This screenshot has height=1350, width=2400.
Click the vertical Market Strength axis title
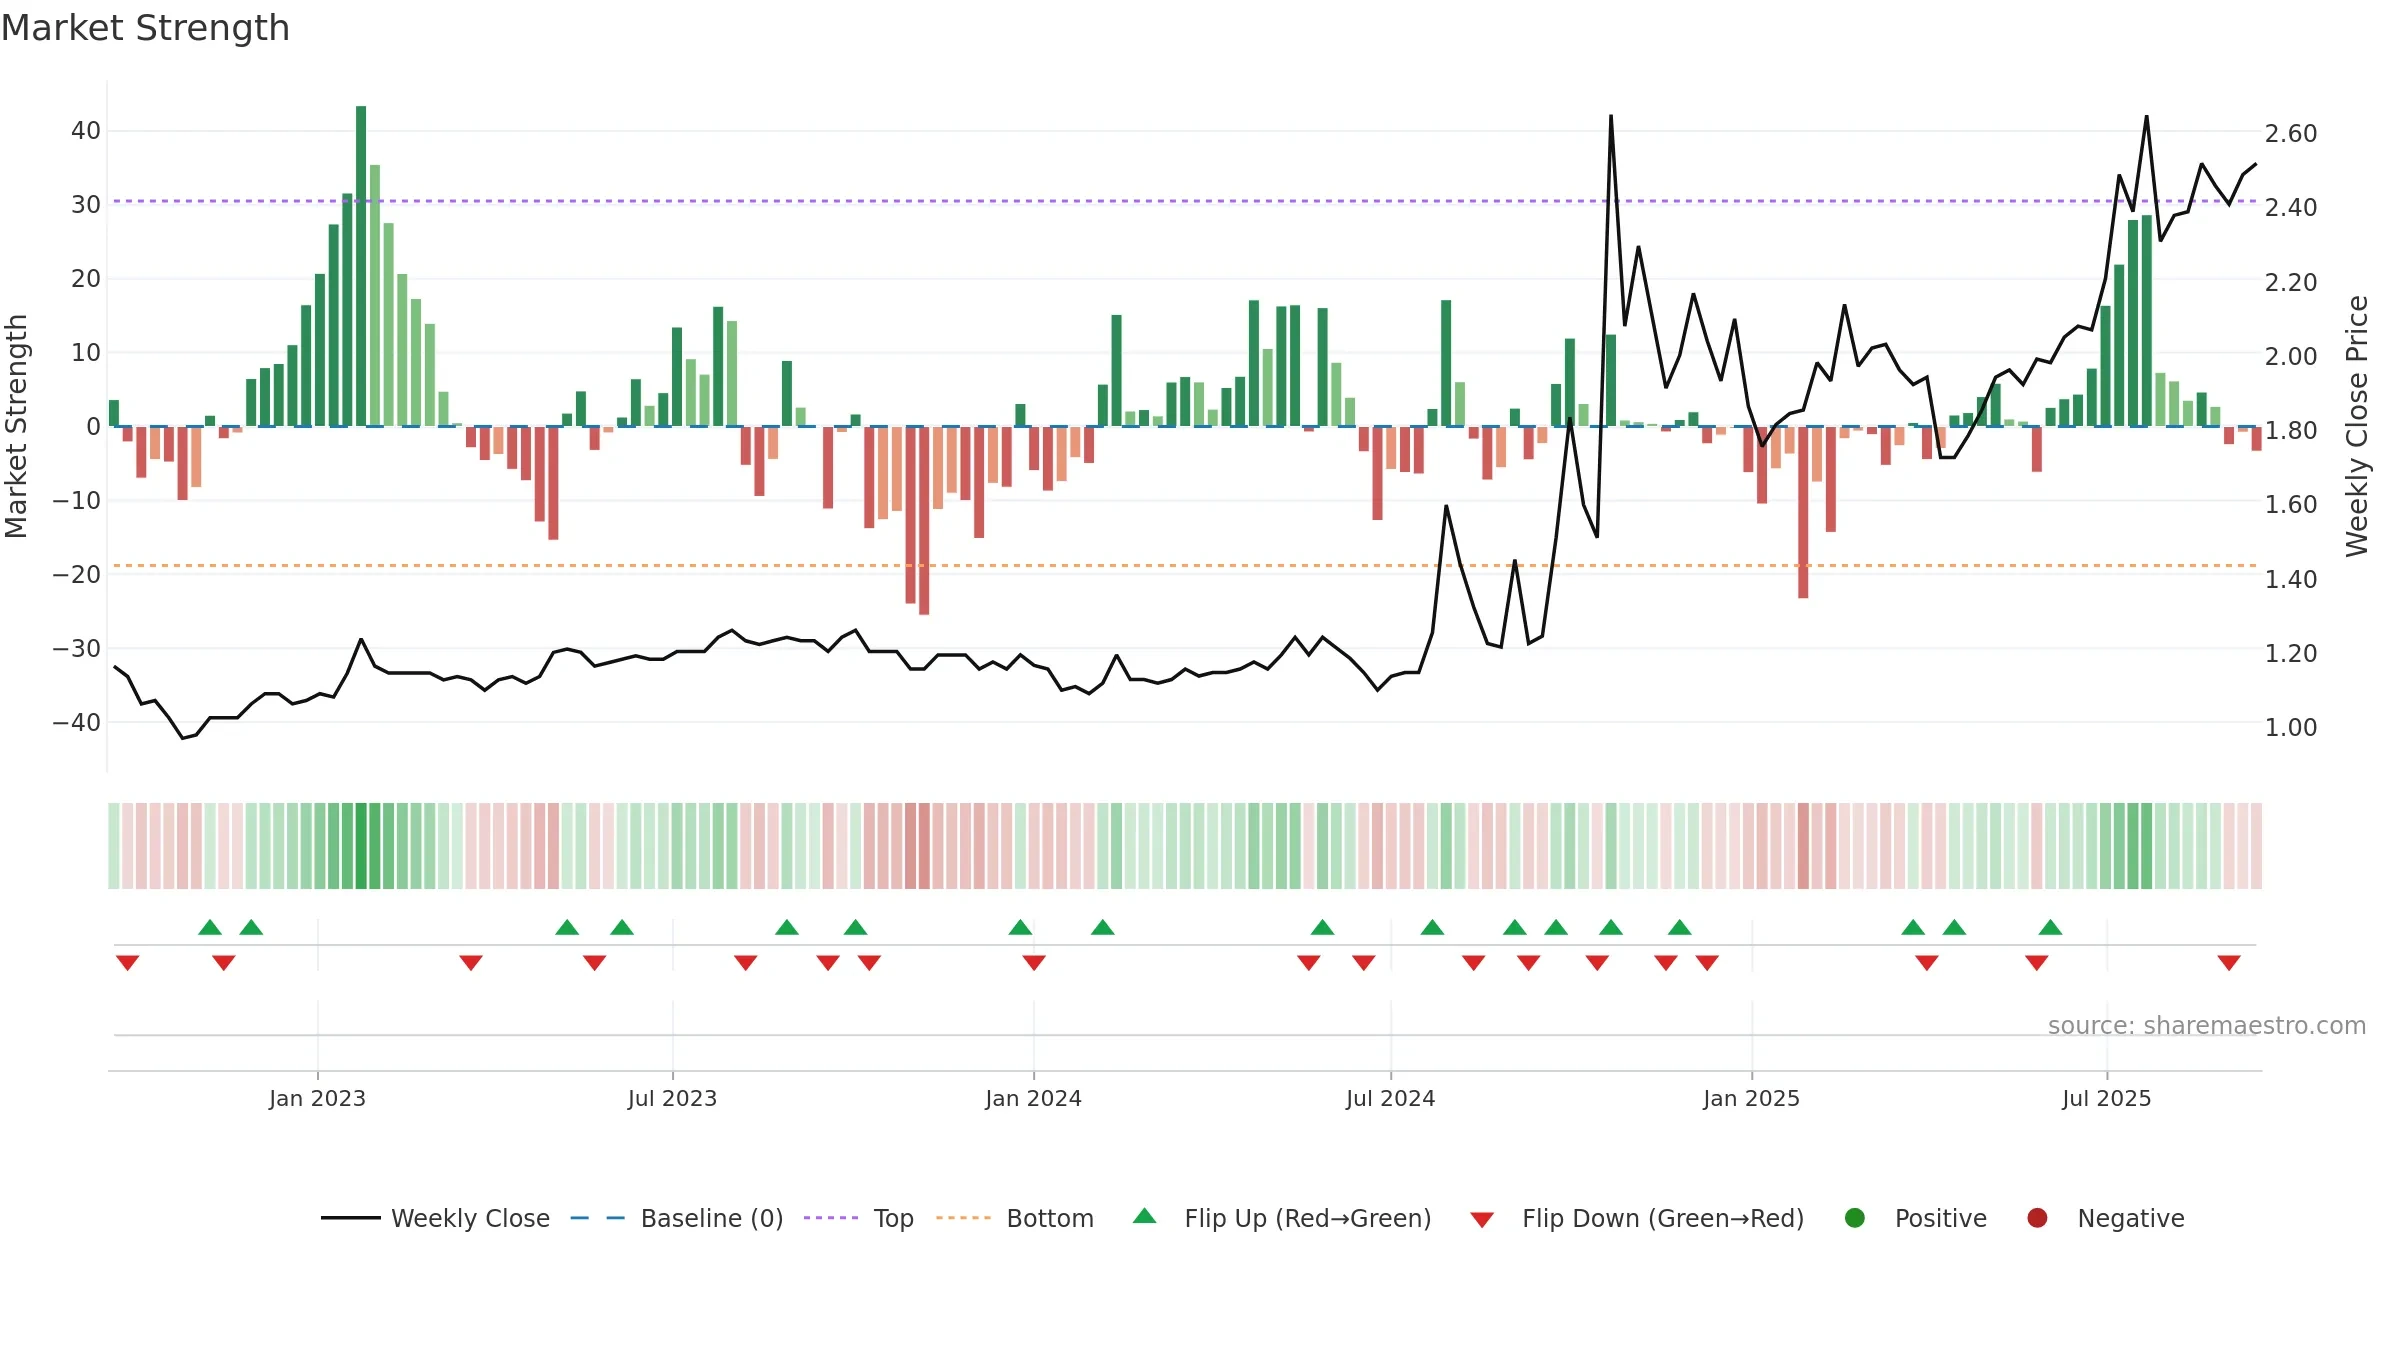point(16,426)
